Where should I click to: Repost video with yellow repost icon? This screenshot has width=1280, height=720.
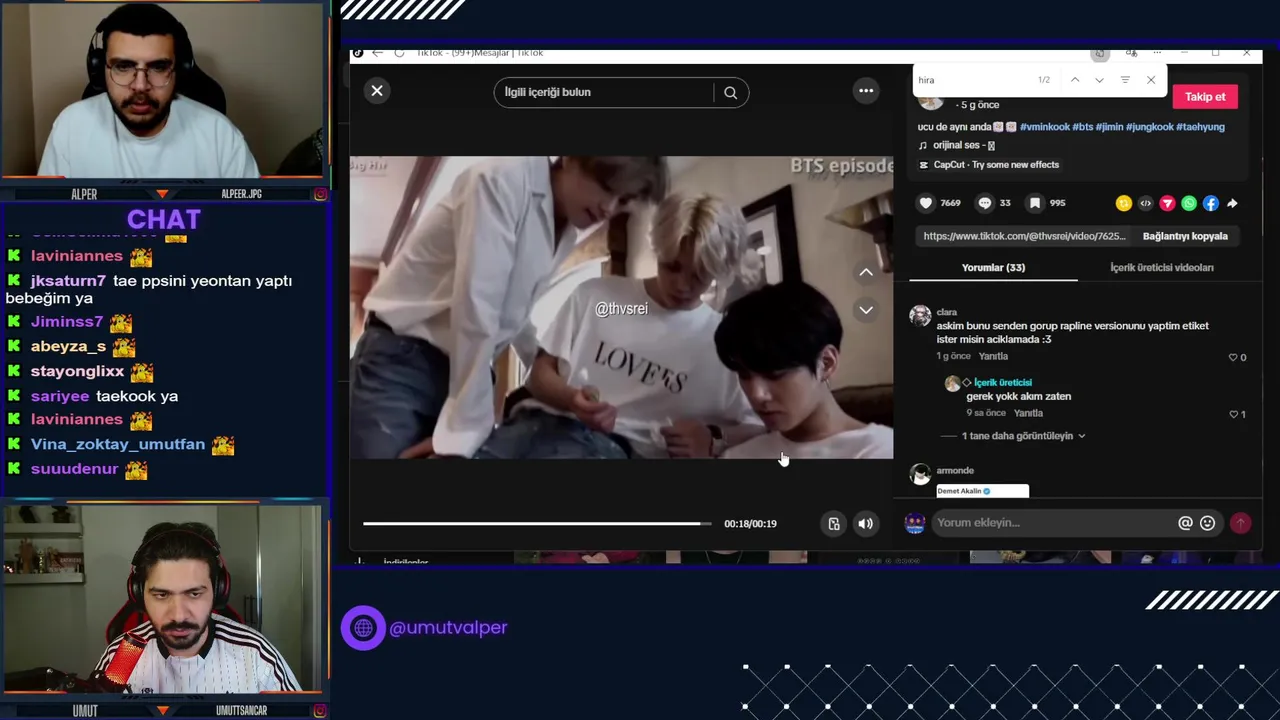(1124, 203)
